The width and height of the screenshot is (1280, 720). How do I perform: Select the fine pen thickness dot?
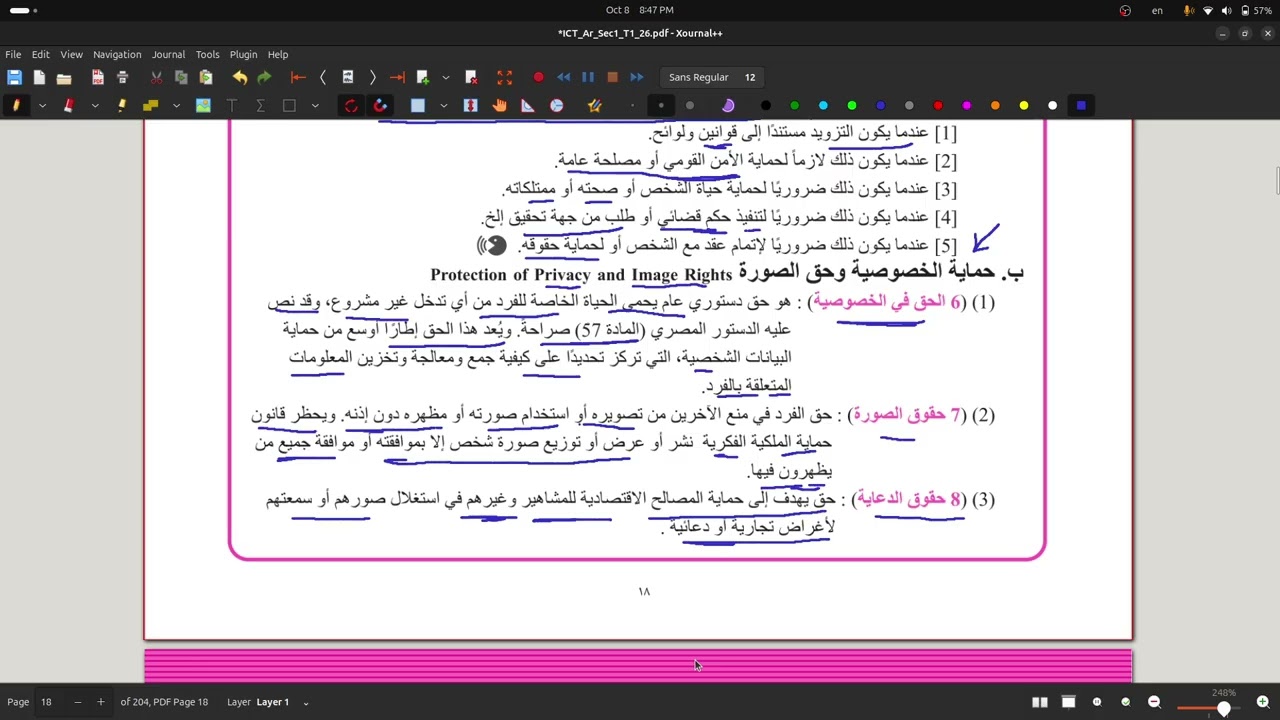pos(632,105)
